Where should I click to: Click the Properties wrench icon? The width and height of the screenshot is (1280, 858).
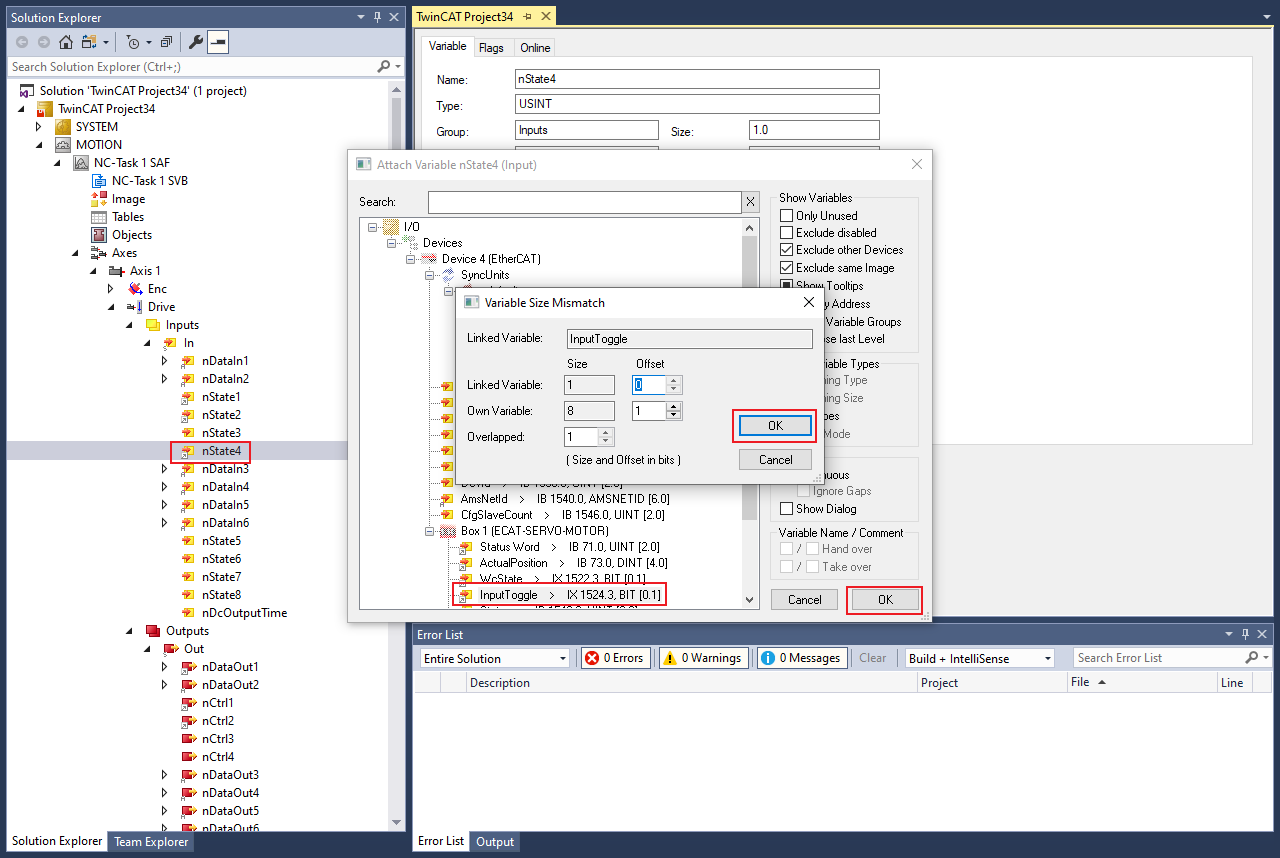(196, 42)
